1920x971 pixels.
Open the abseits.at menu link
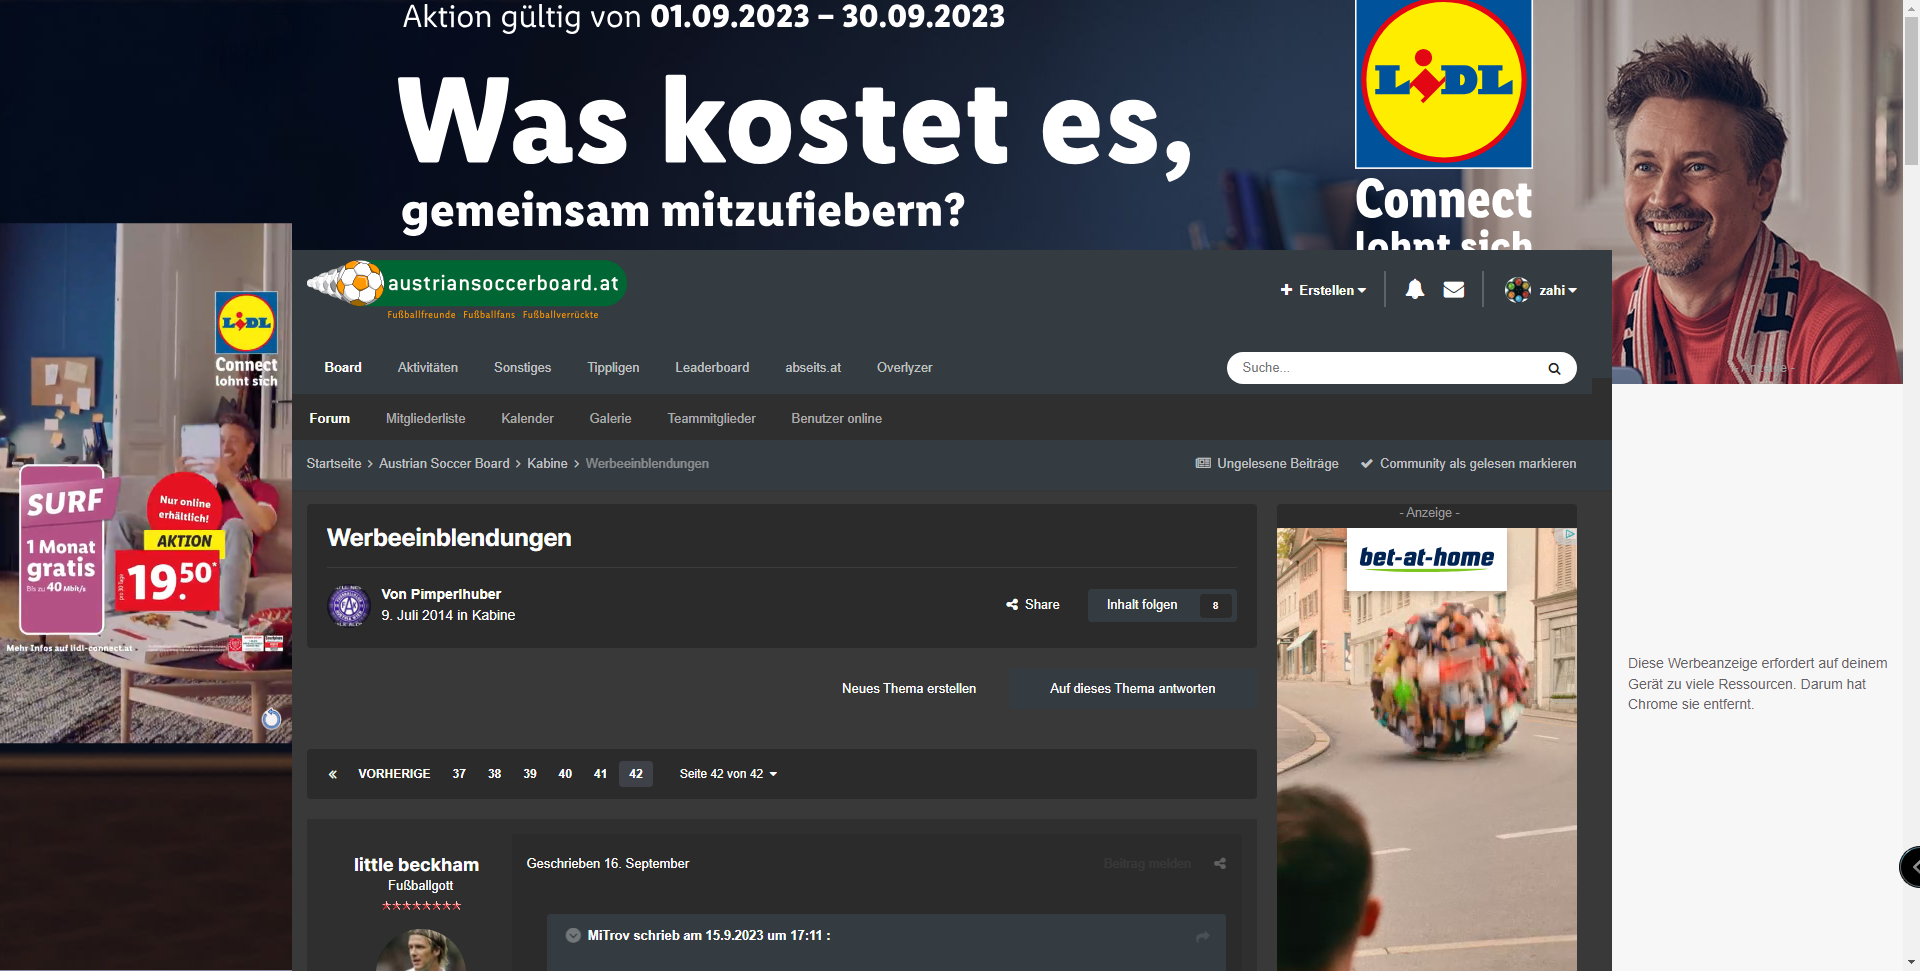point(813,368)
